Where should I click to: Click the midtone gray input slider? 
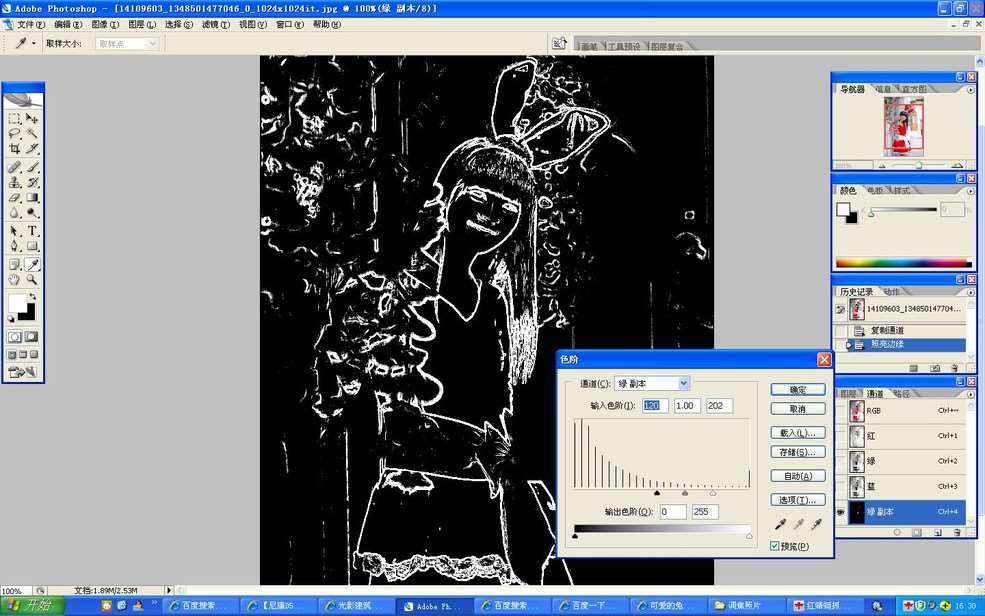[x=685, y=492]
